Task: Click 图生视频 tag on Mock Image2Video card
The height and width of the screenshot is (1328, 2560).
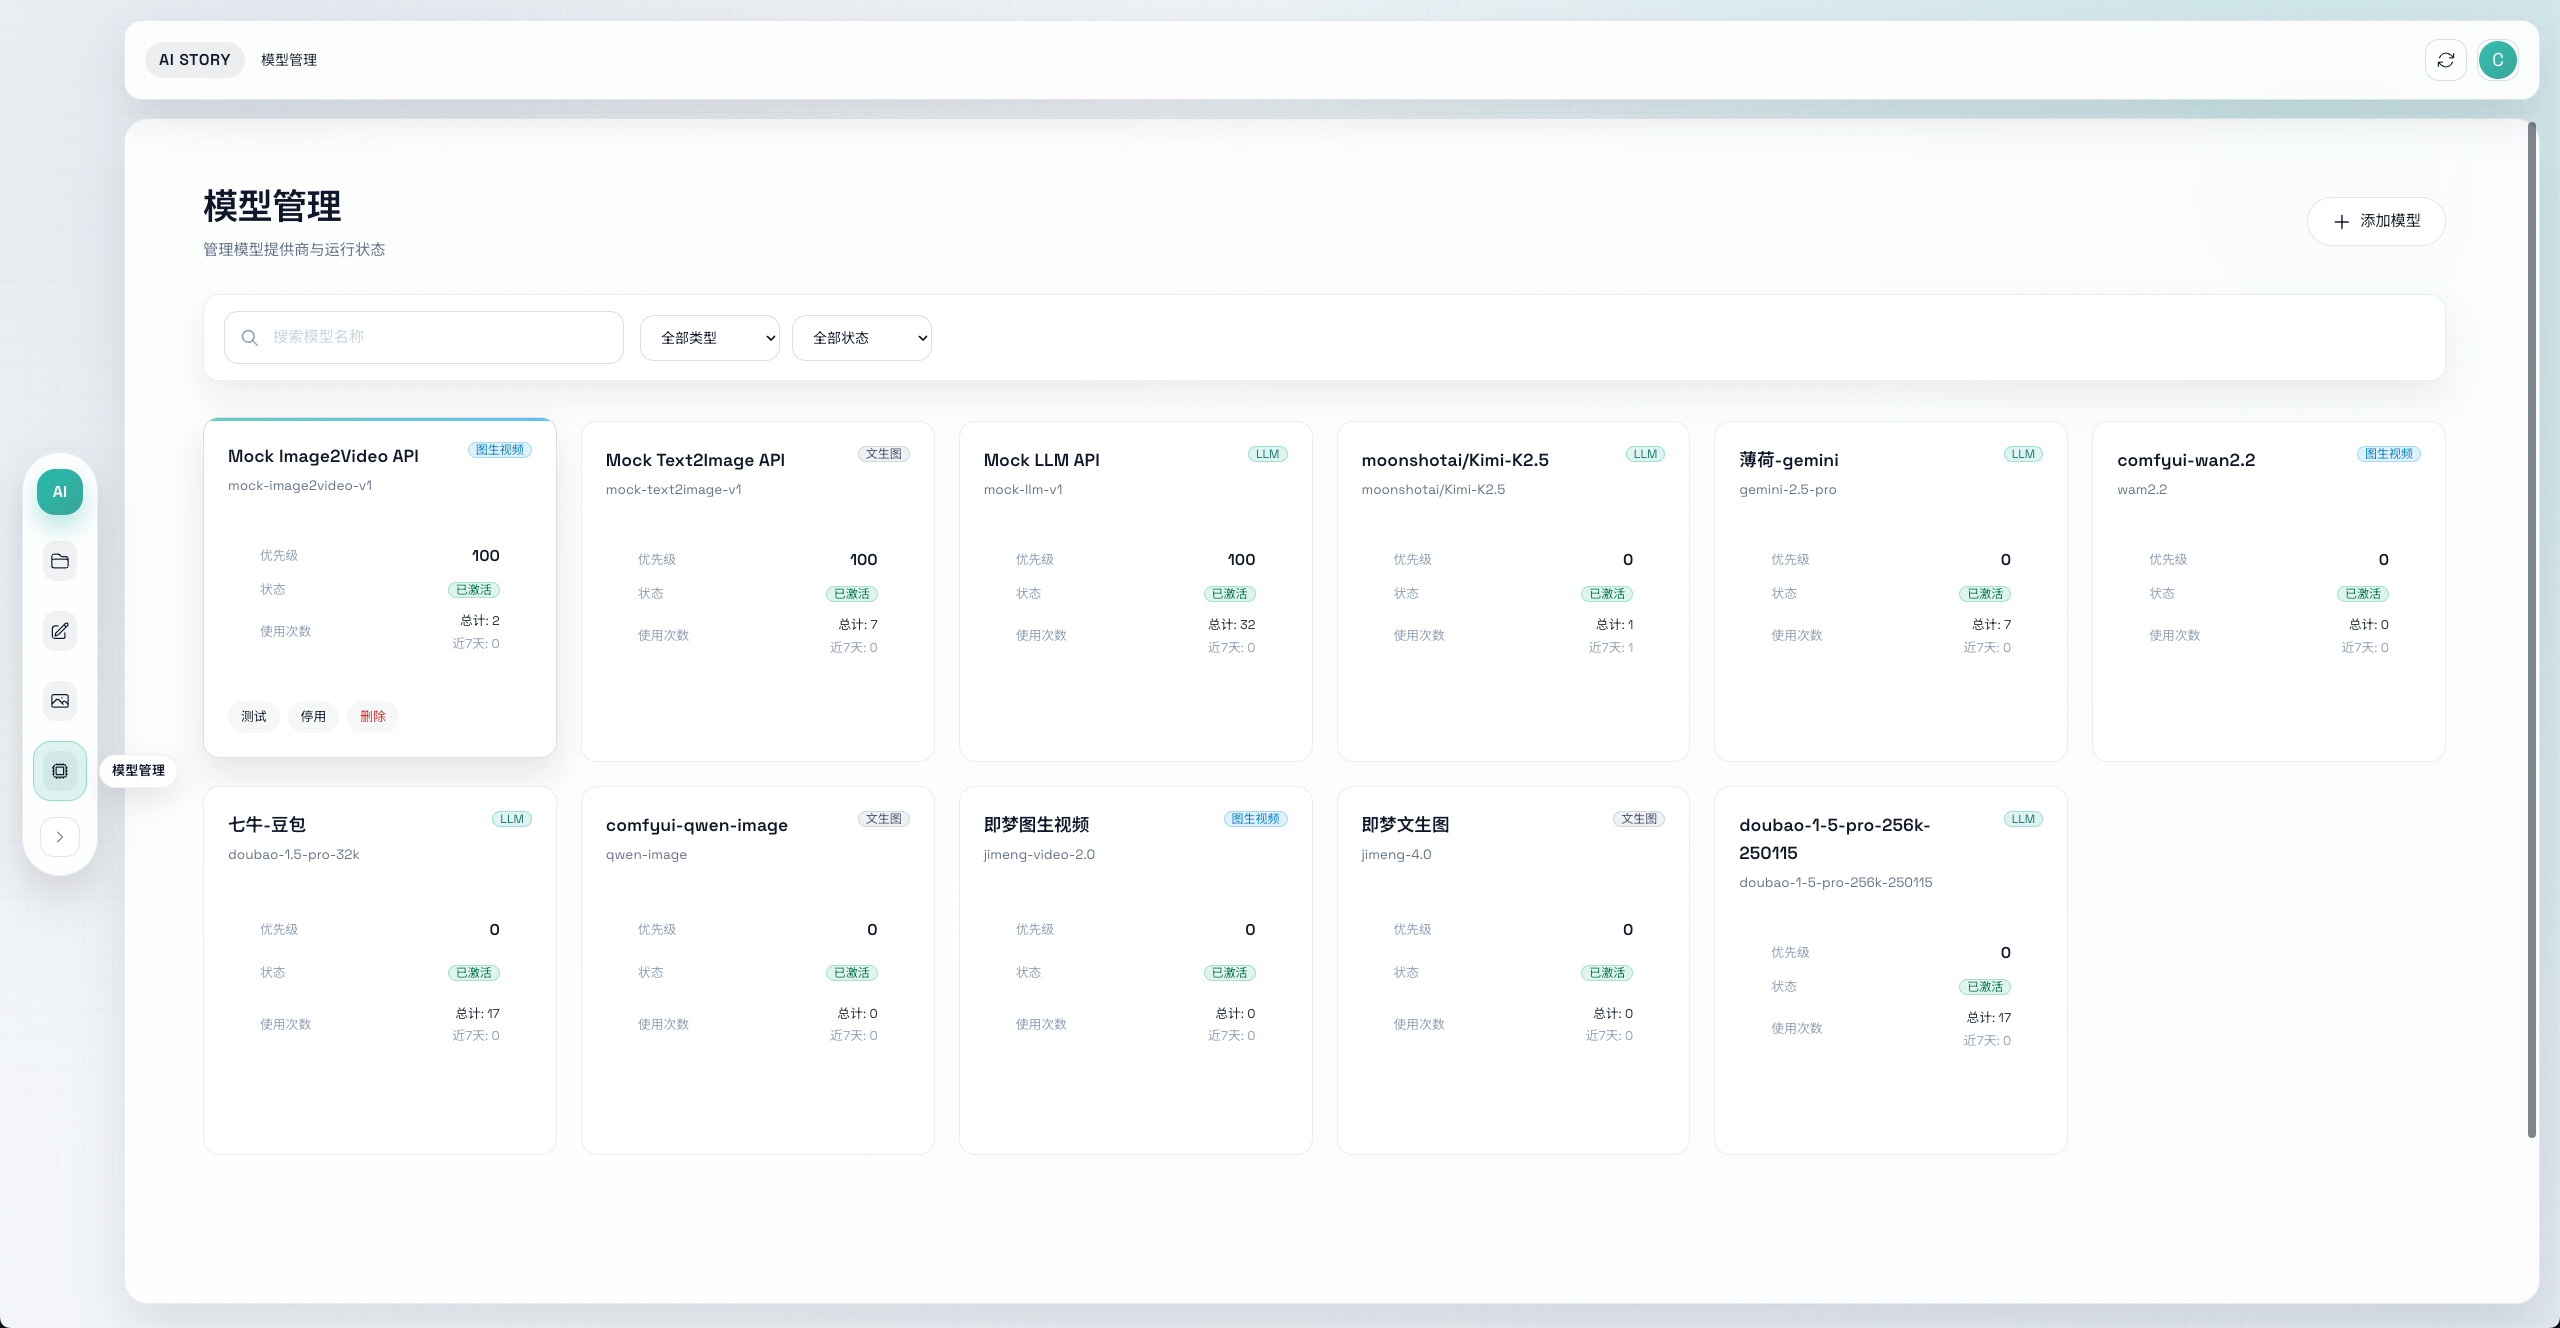Action: click(500, 450)
